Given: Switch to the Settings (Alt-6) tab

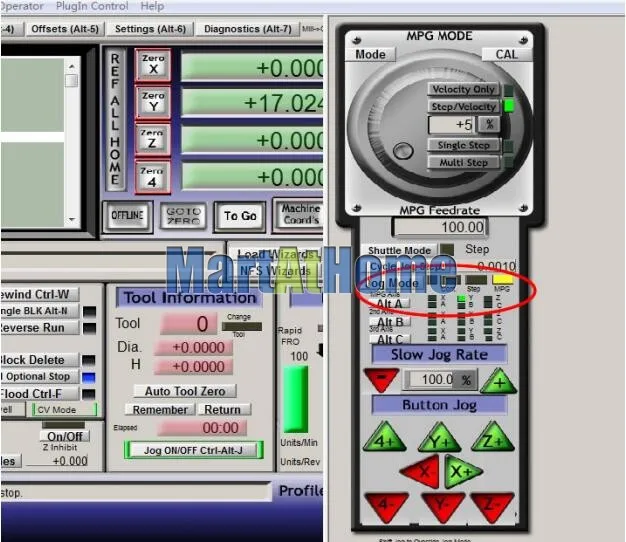Looking at the screenshot, I should pyautogui.click(x=151, y=29).
